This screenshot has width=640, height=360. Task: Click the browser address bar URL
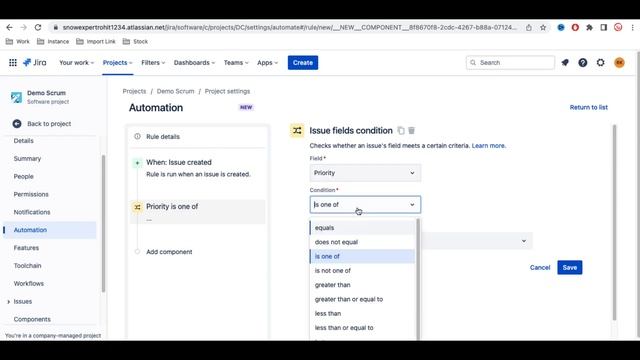[289, 27]
